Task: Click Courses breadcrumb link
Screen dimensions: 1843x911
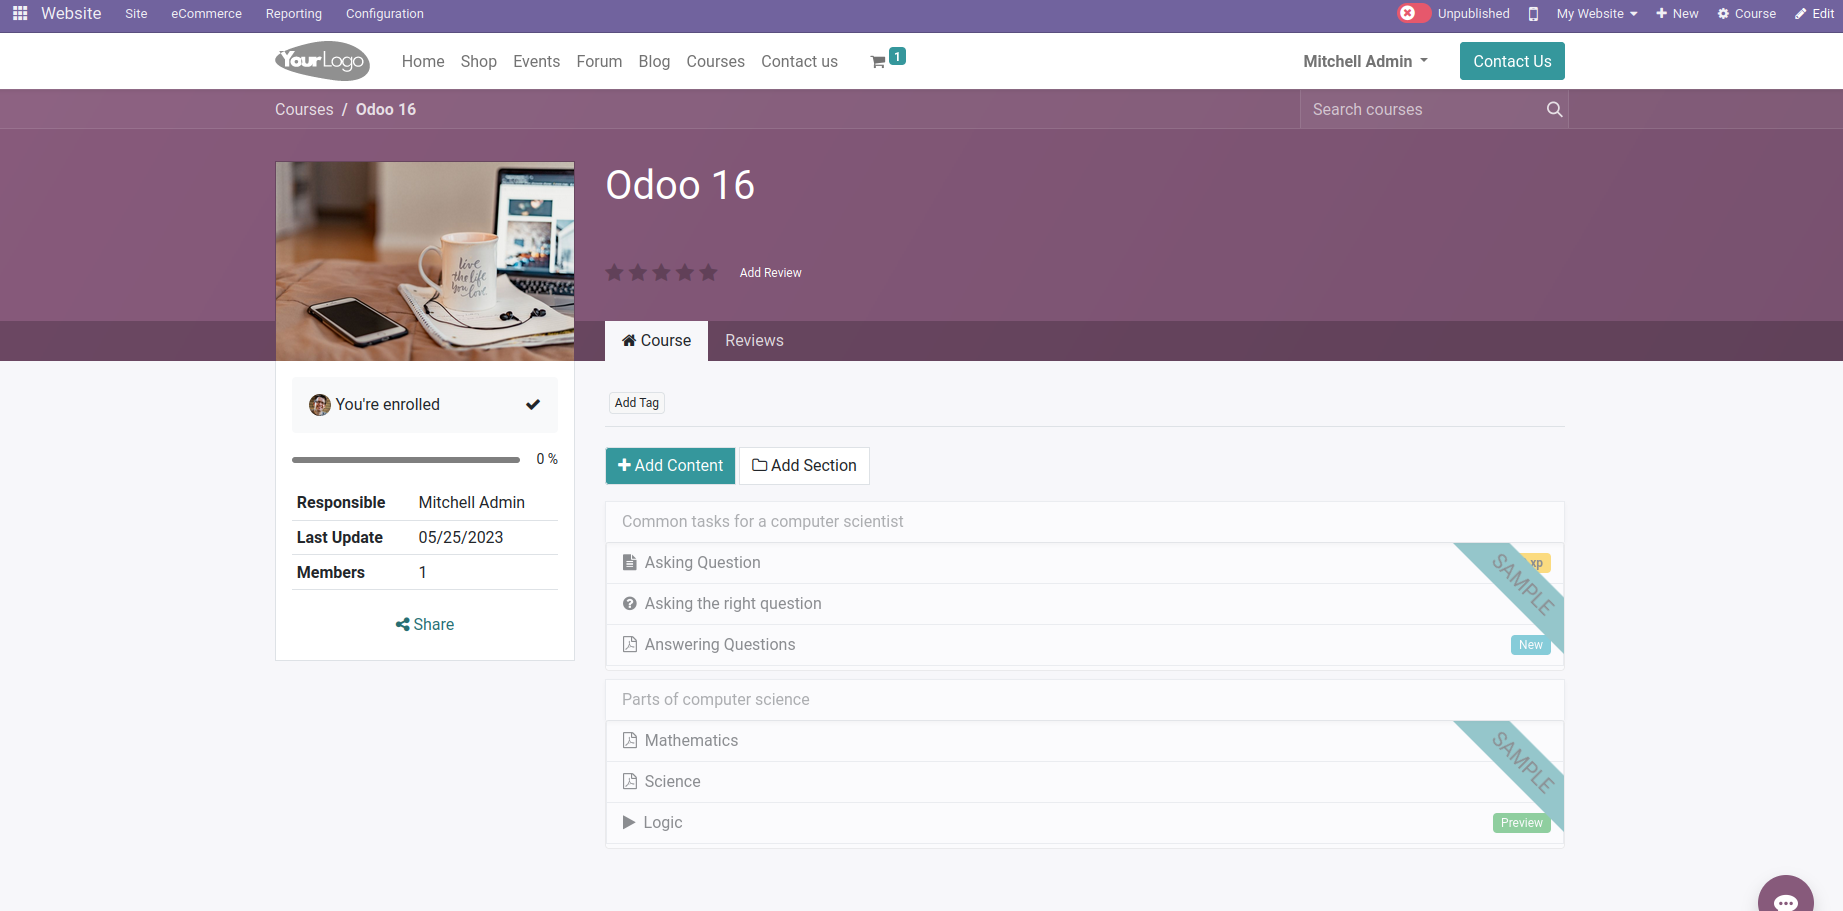Action: (x=304, y=109)
